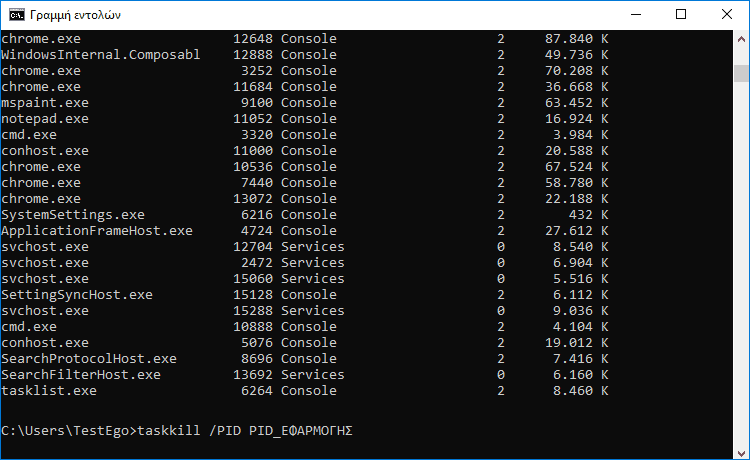Click the notepad.exe process name
Viewport: 750px width, 460px height.
45,119
